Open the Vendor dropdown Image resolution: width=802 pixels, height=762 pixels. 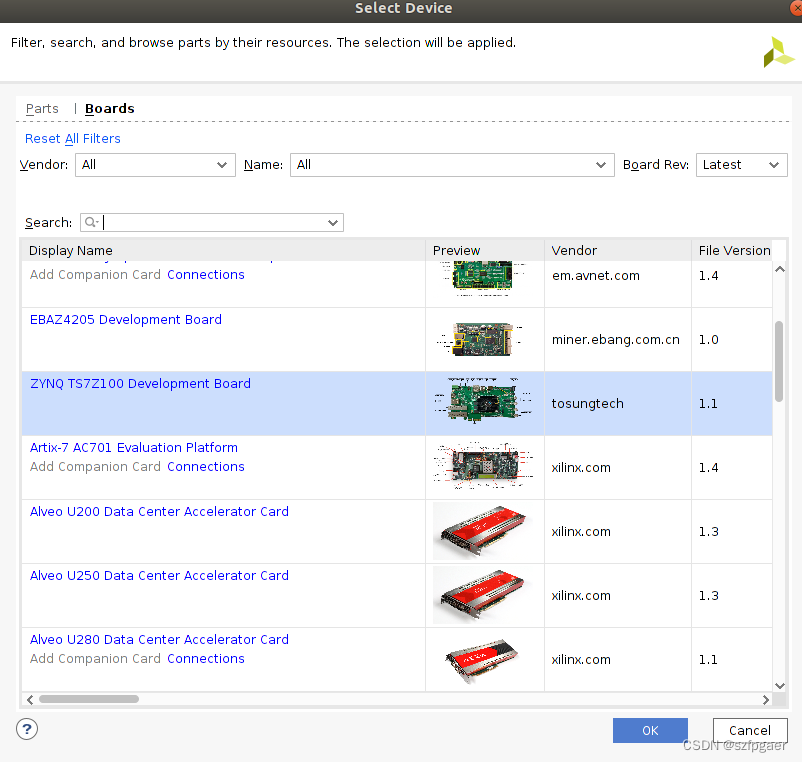point(155,165)
